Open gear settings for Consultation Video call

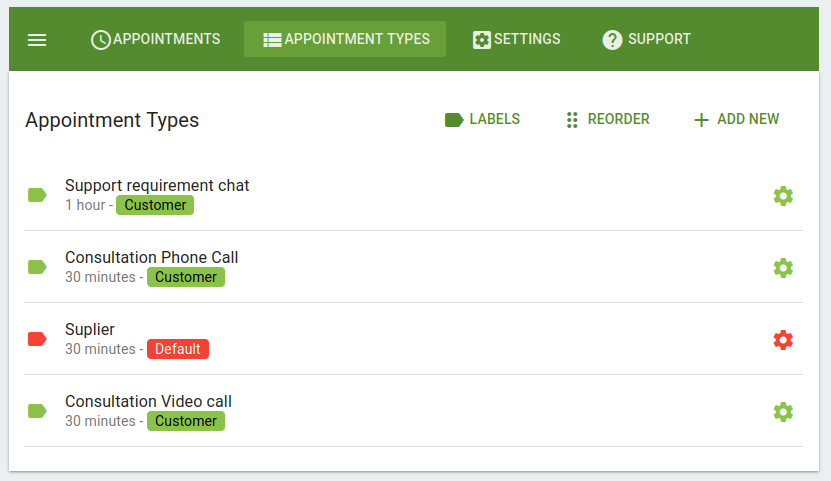point(783,412)
